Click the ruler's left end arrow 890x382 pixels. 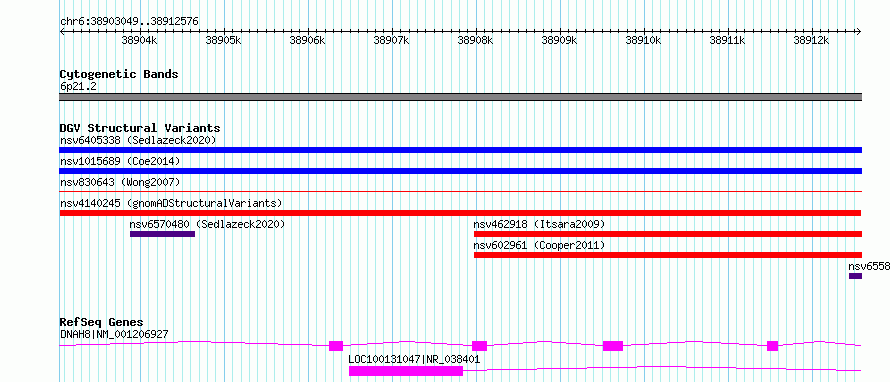tap(62, 32)
